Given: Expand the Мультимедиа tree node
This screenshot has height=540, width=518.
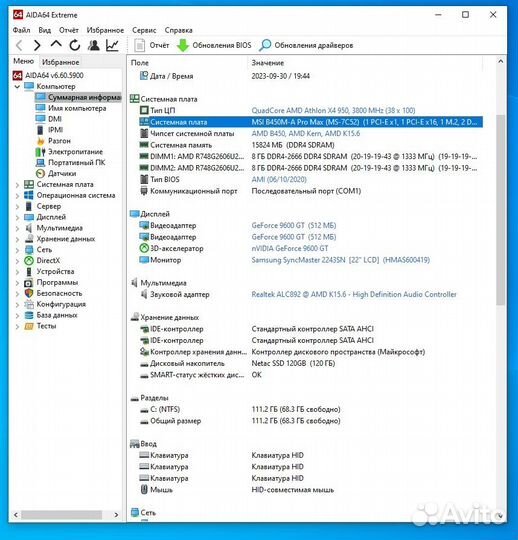Looking at the screenshot, I should (x=17, y=228).
